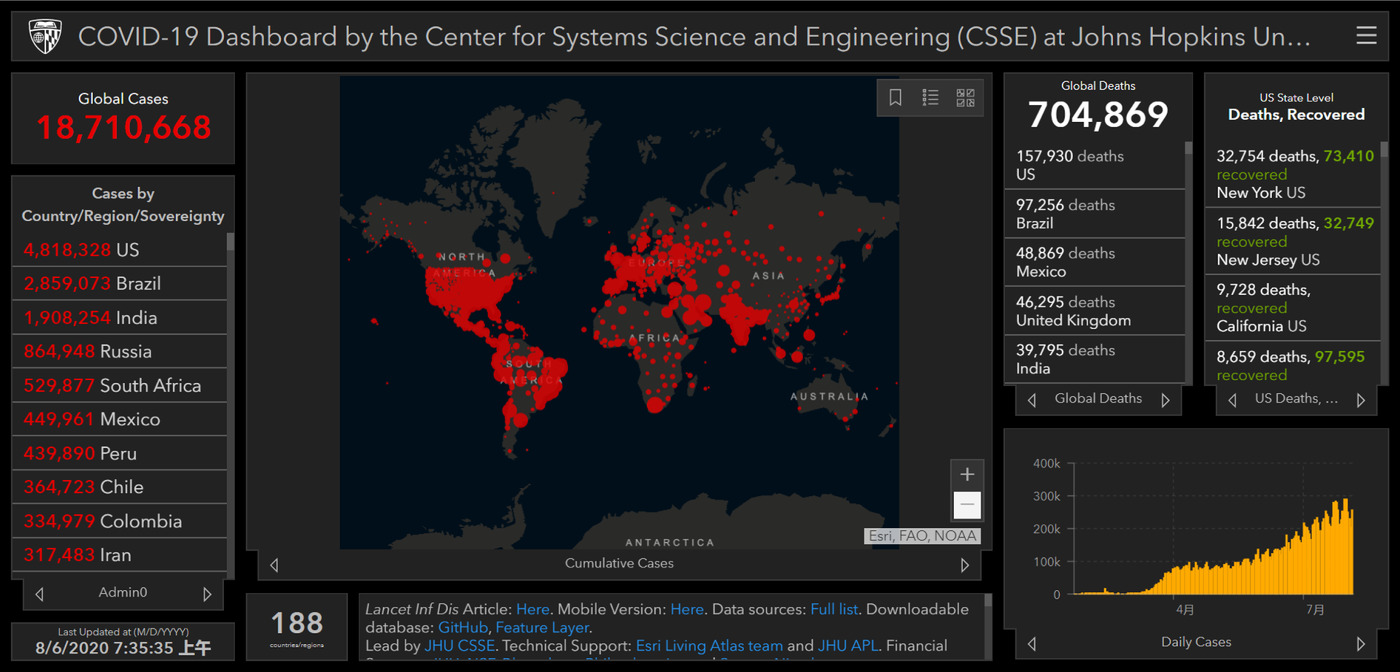Screen dimensions: 1400x672
Task: Select the Global Deaths tab label
Action: (x=1098, y=398)
